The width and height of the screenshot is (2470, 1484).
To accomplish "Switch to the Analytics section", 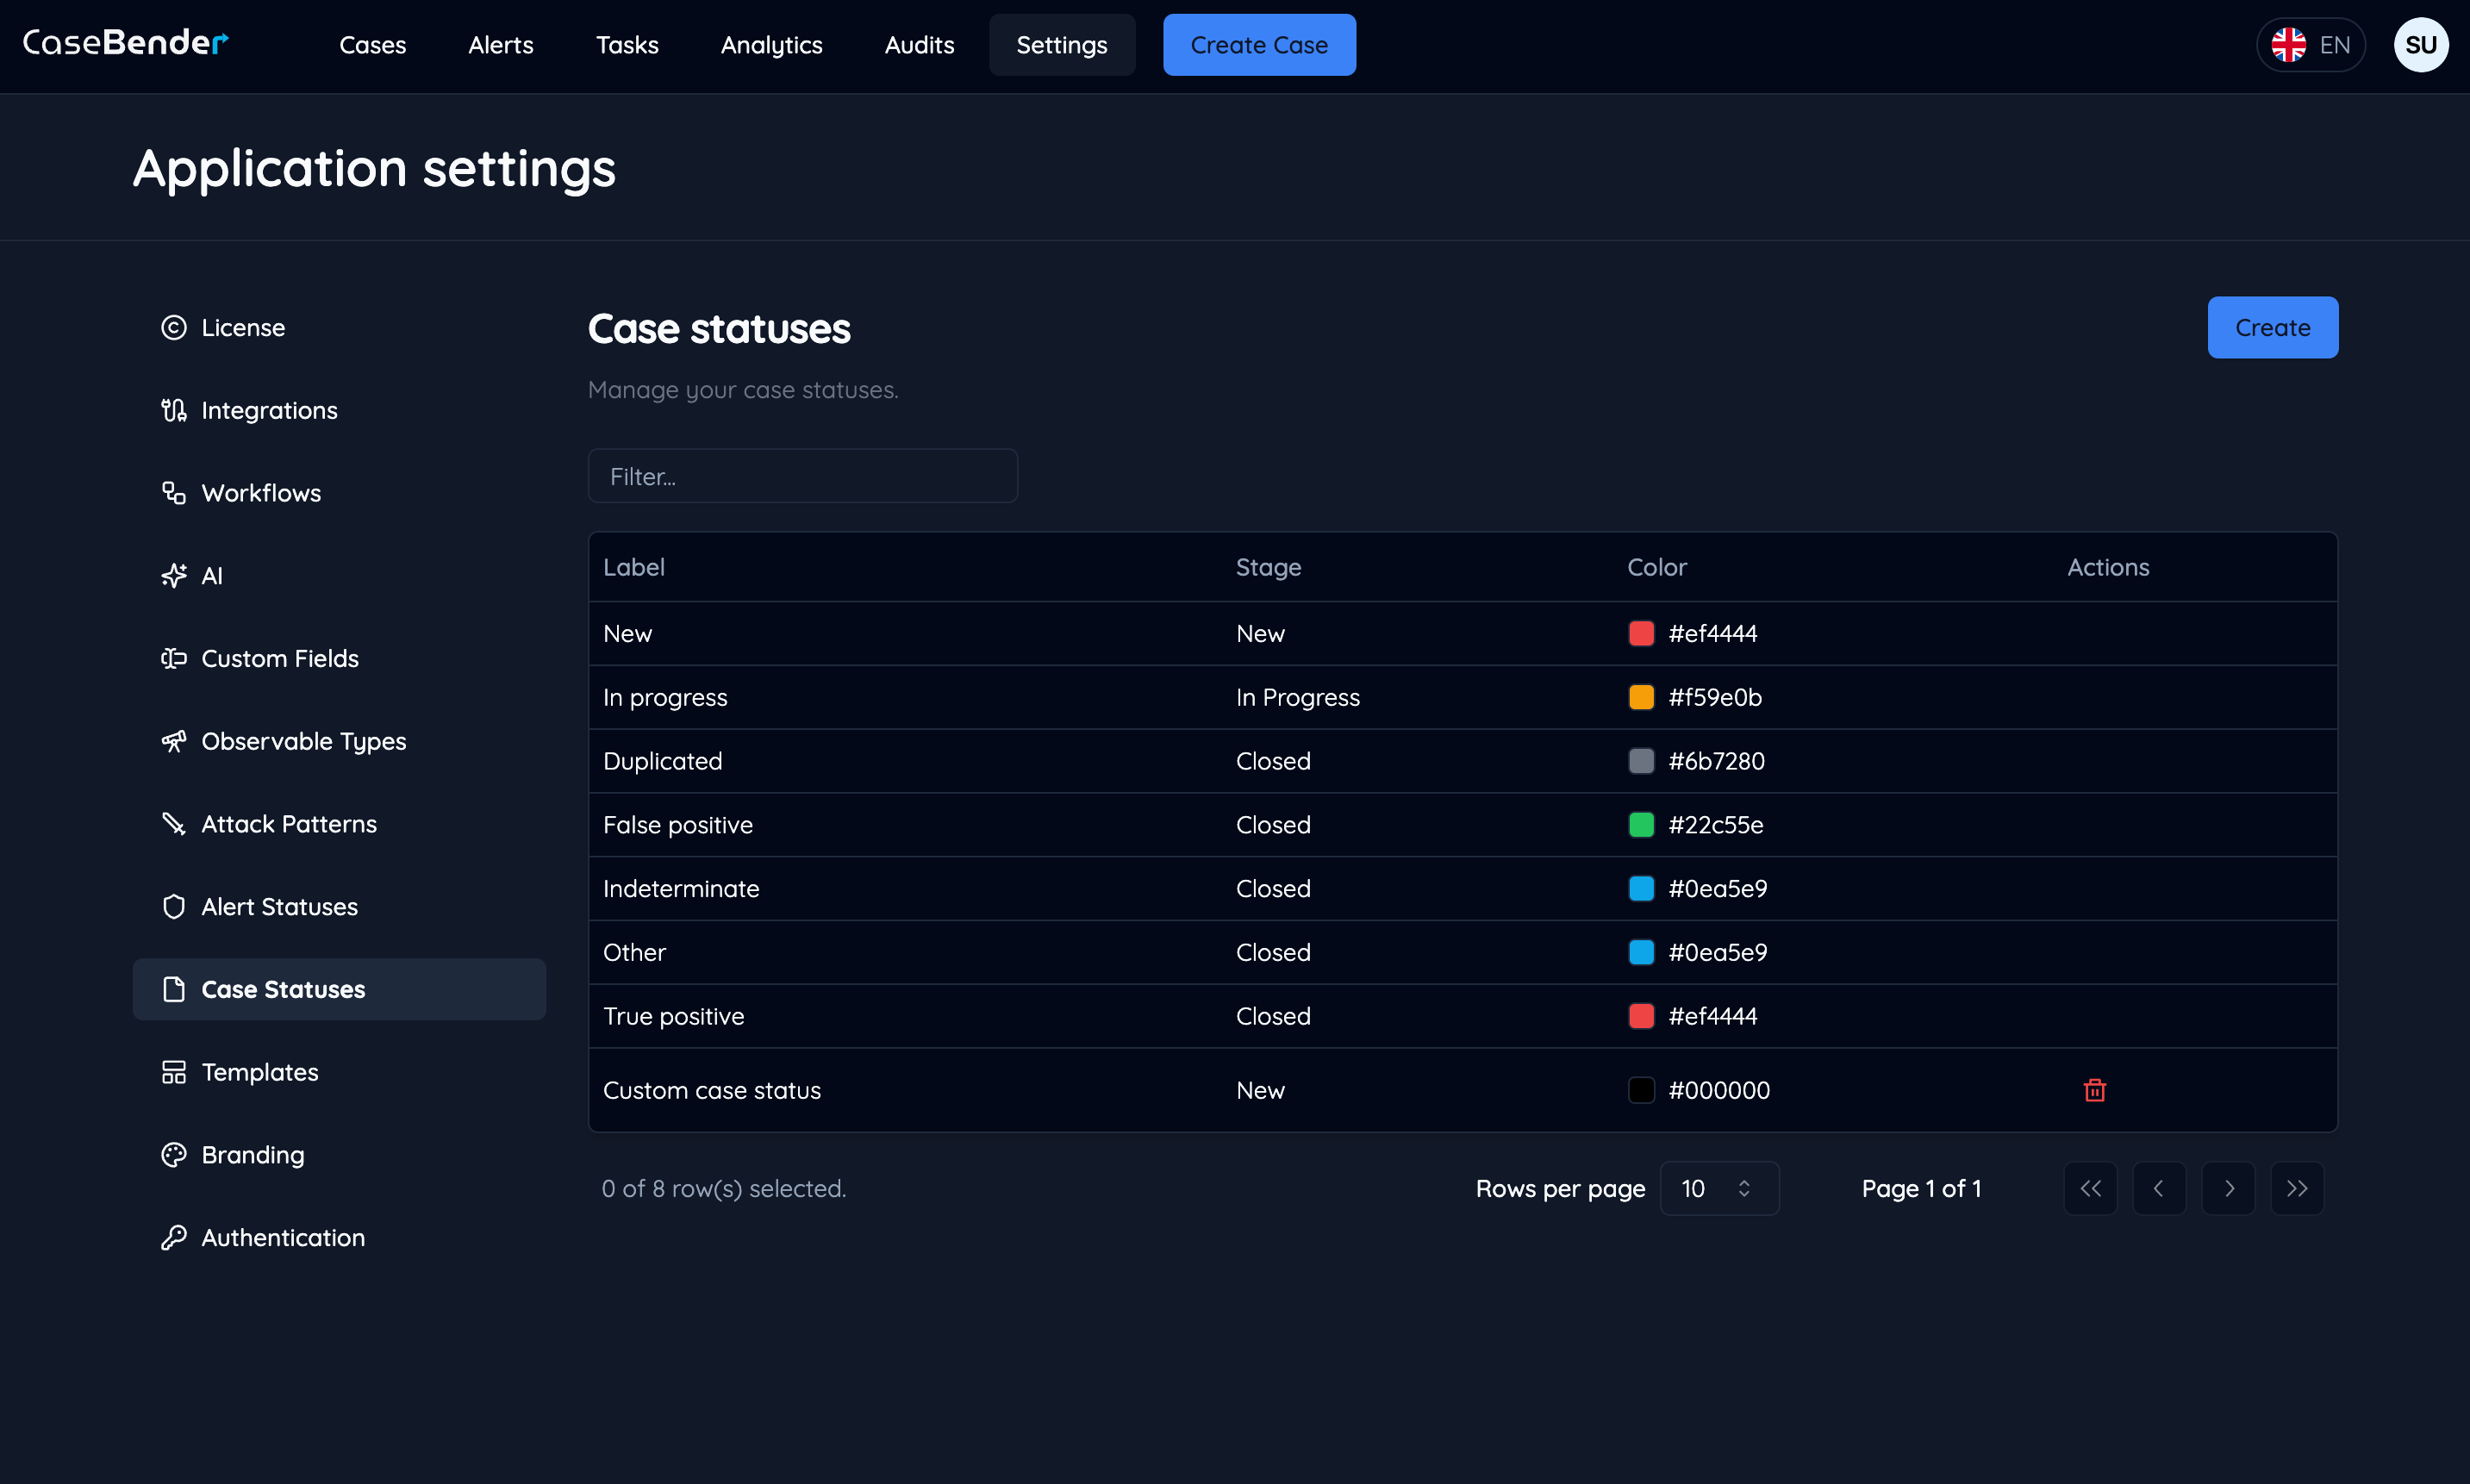I will pos(771,45).
